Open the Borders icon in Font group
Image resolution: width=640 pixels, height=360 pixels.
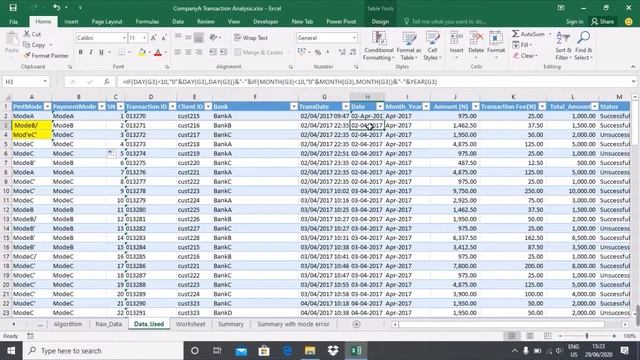[x=121, y=52]
